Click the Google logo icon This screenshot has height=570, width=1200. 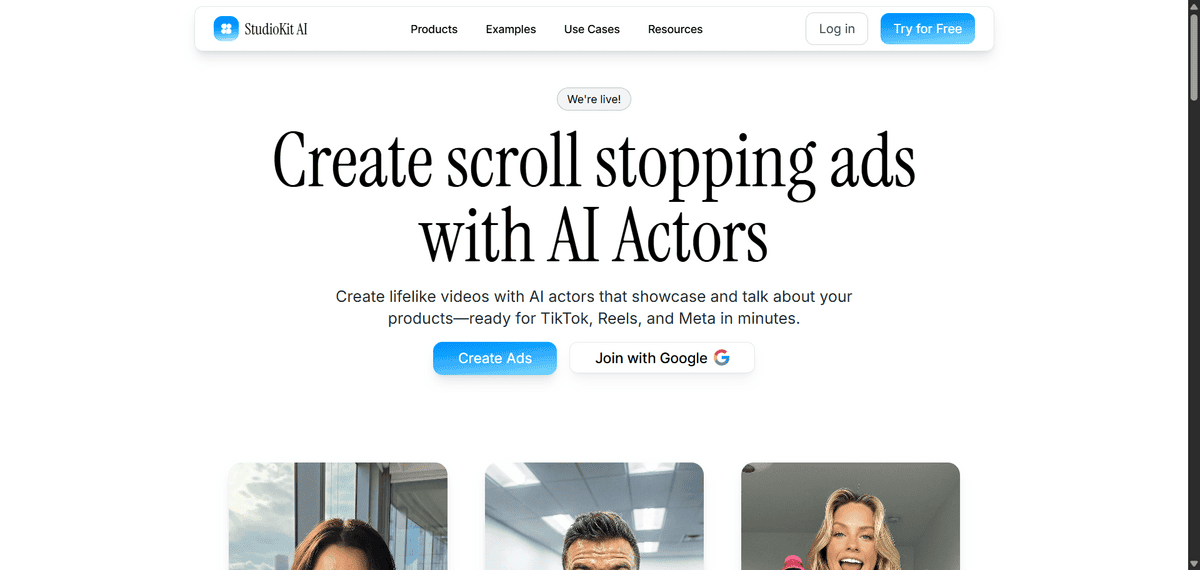tap(722, 358)
